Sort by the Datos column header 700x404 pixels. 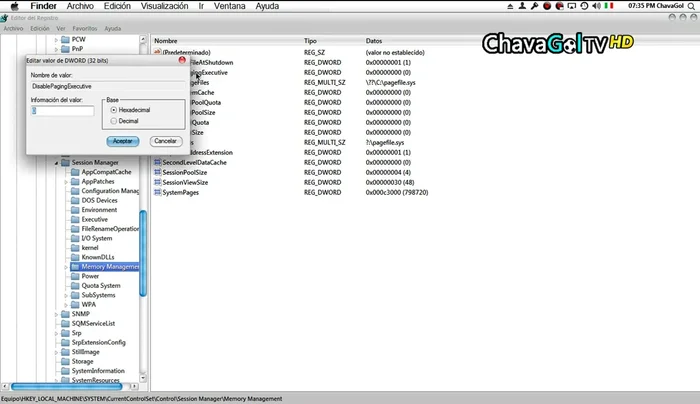[x=374, y=41]
